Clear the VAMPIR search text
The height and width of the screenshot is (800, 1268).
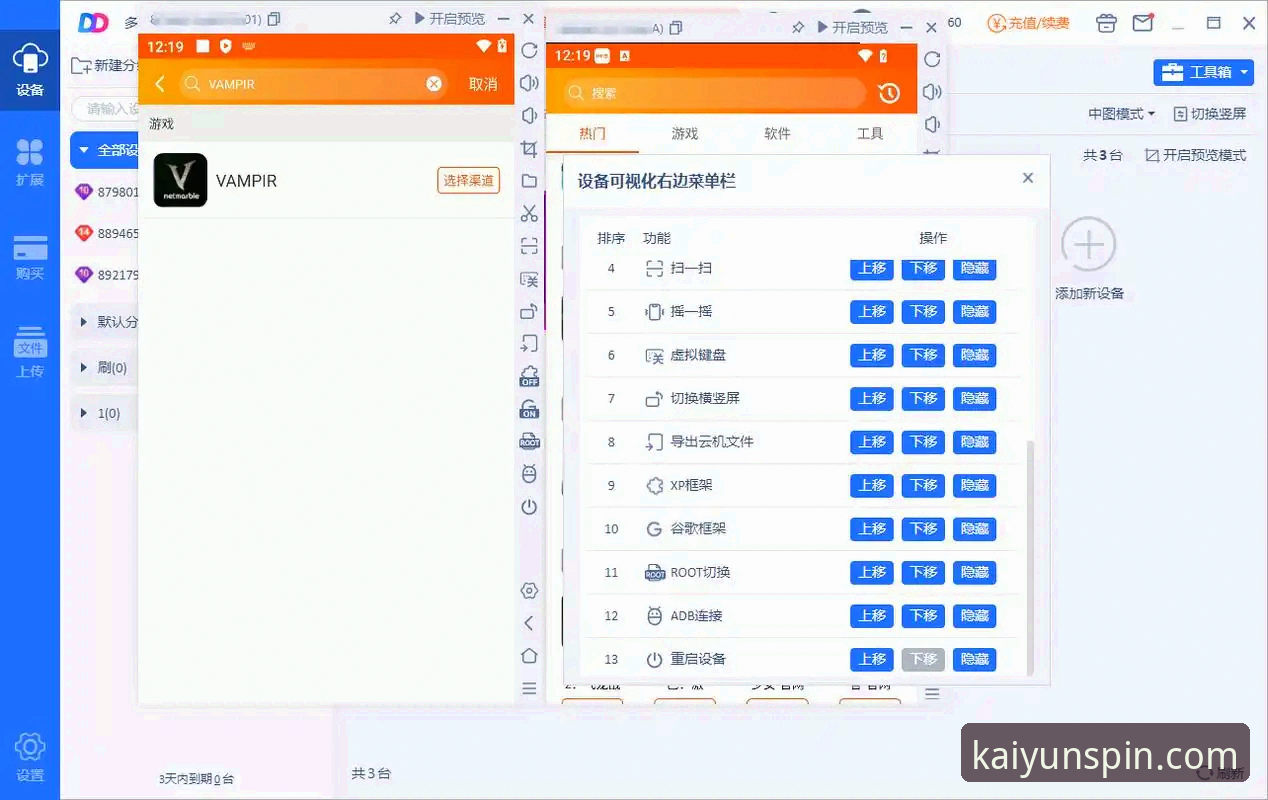(434, 84)
